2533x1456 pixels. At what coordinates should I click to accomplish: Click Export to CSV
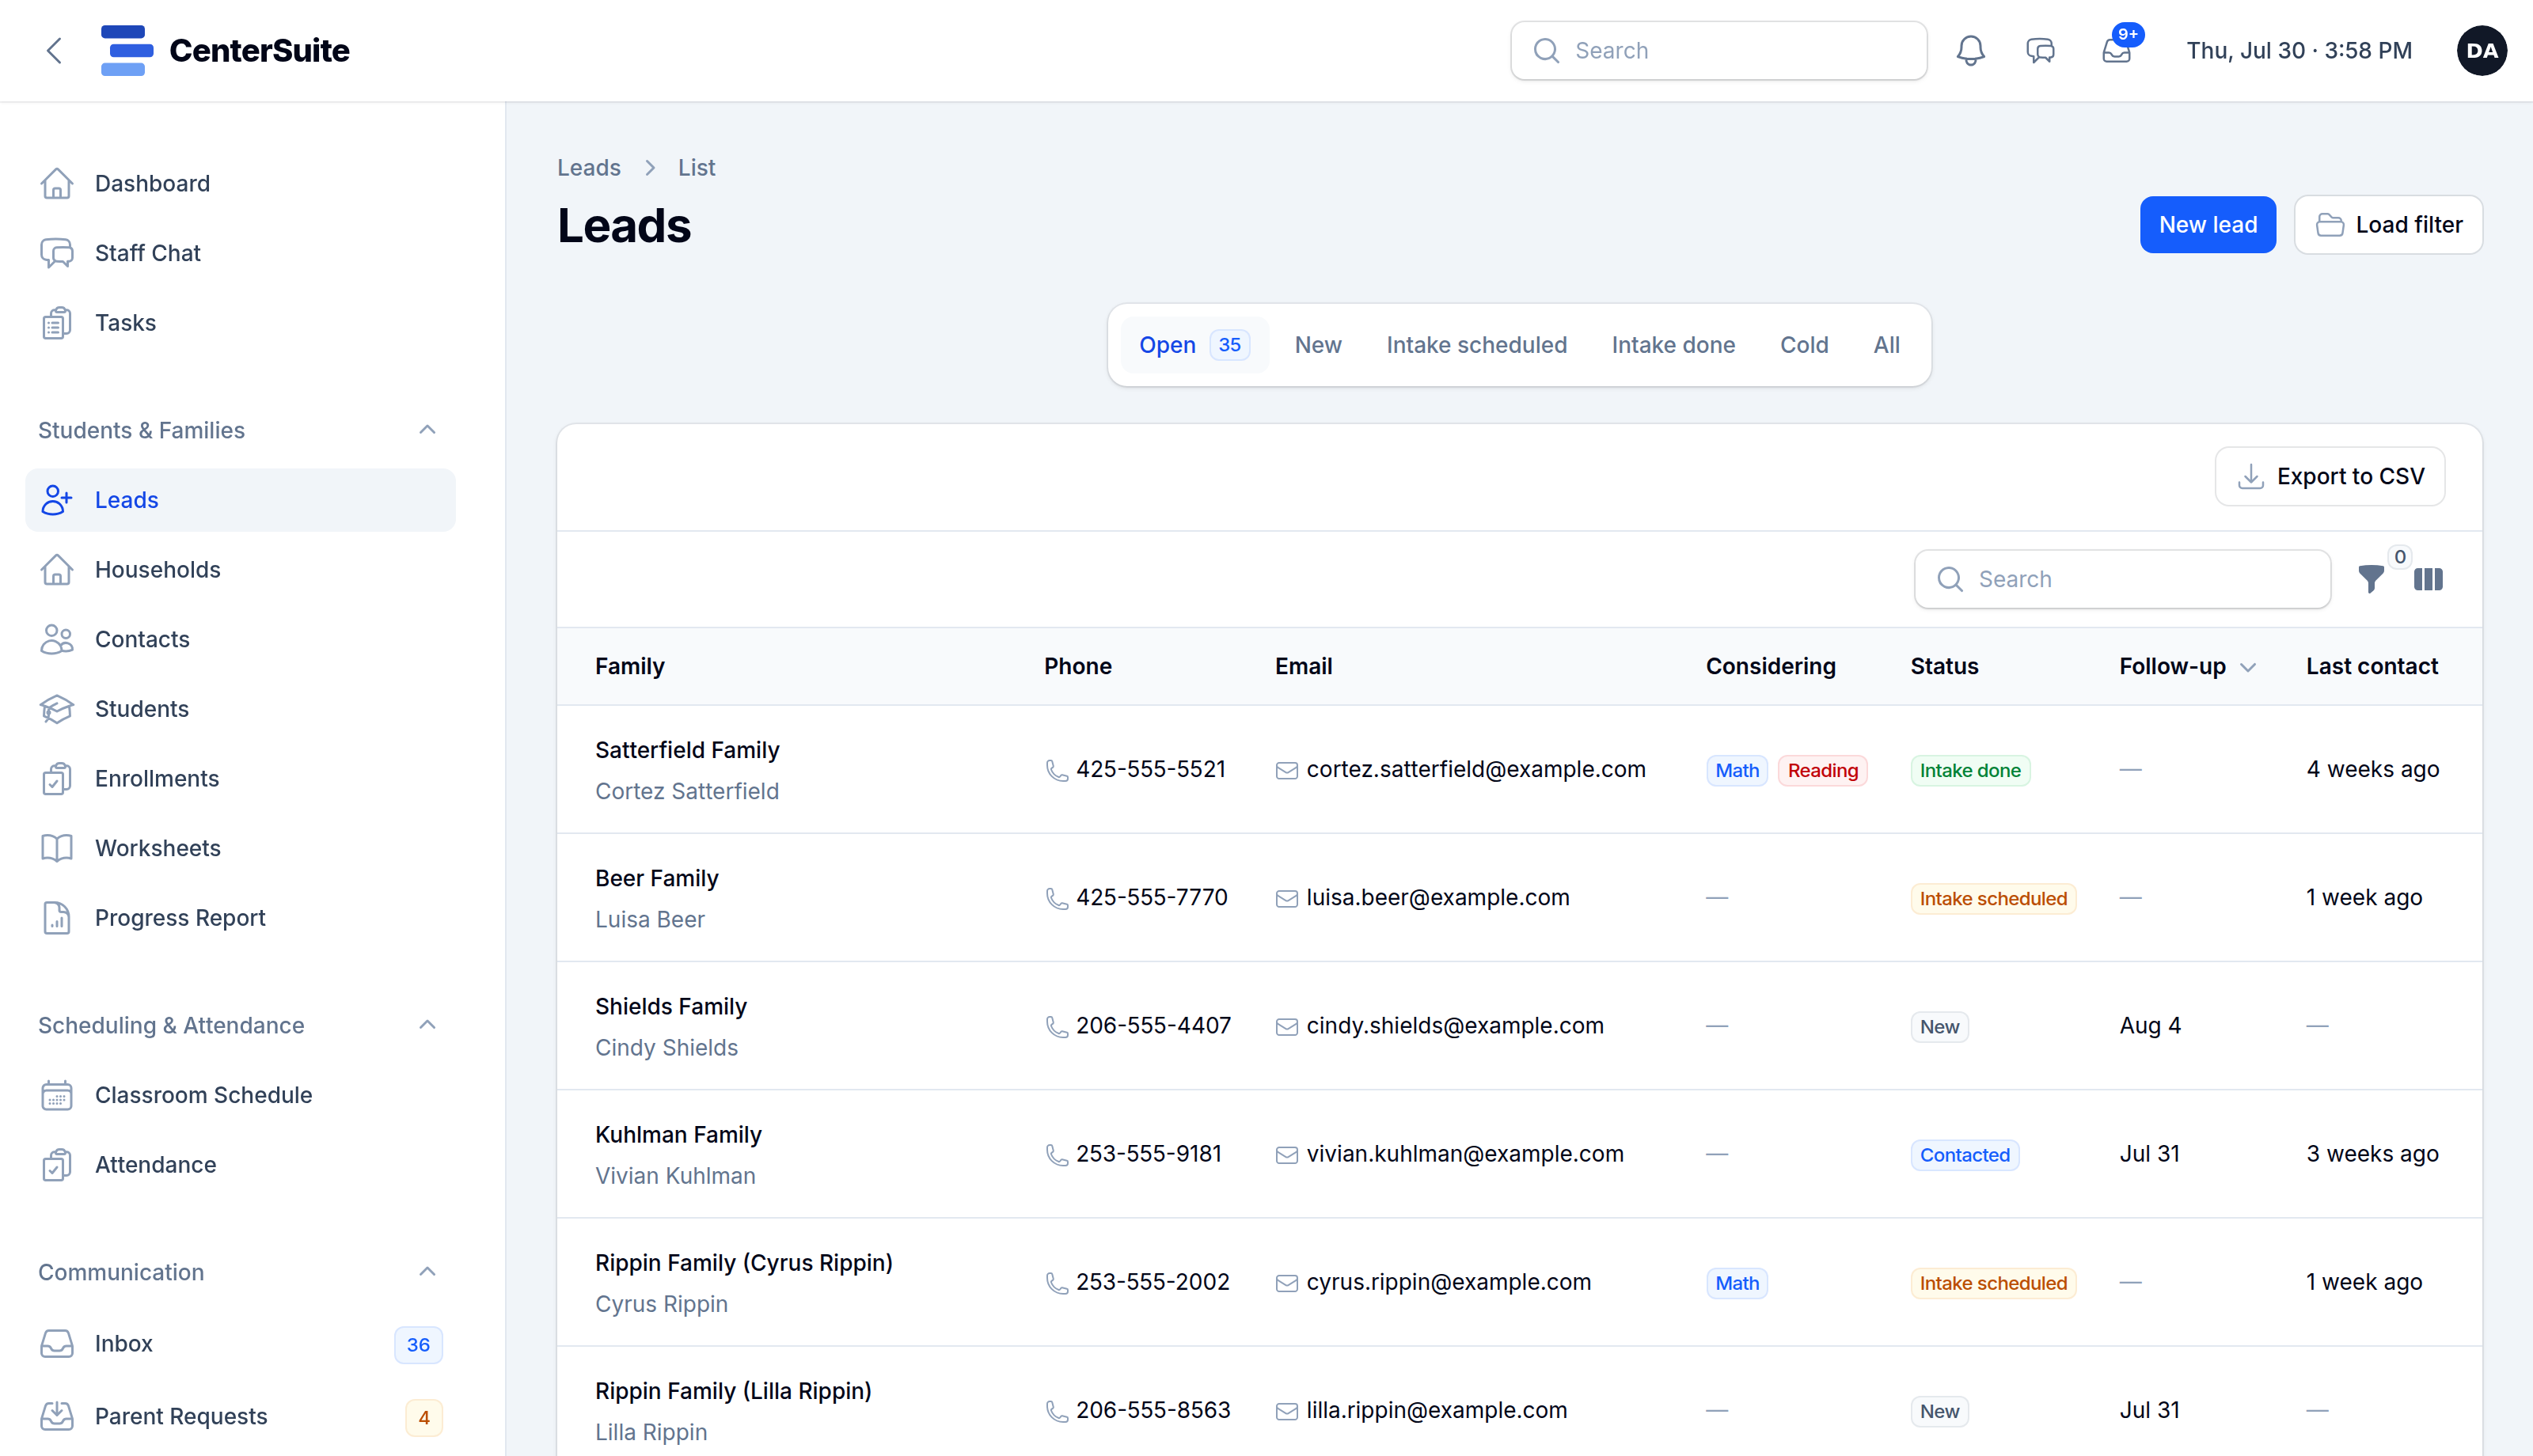2329,476
